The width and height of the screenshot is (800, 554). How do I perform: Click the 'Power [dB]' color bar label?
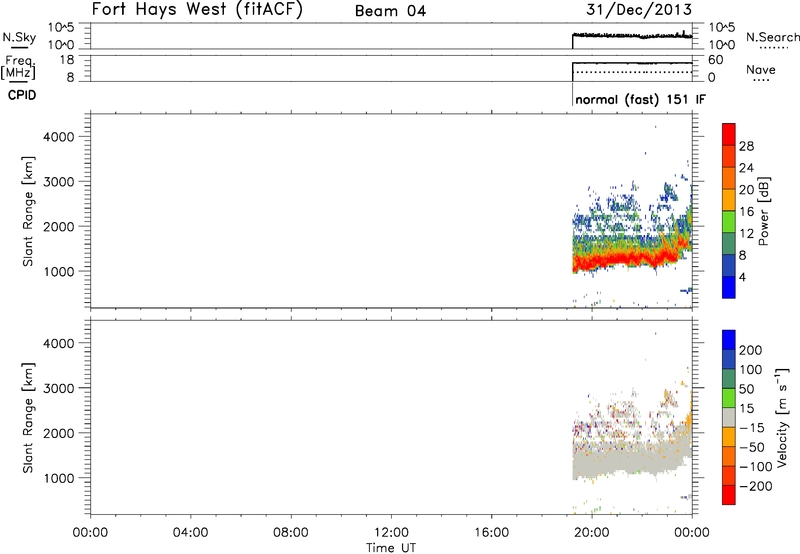coord(763,211)
